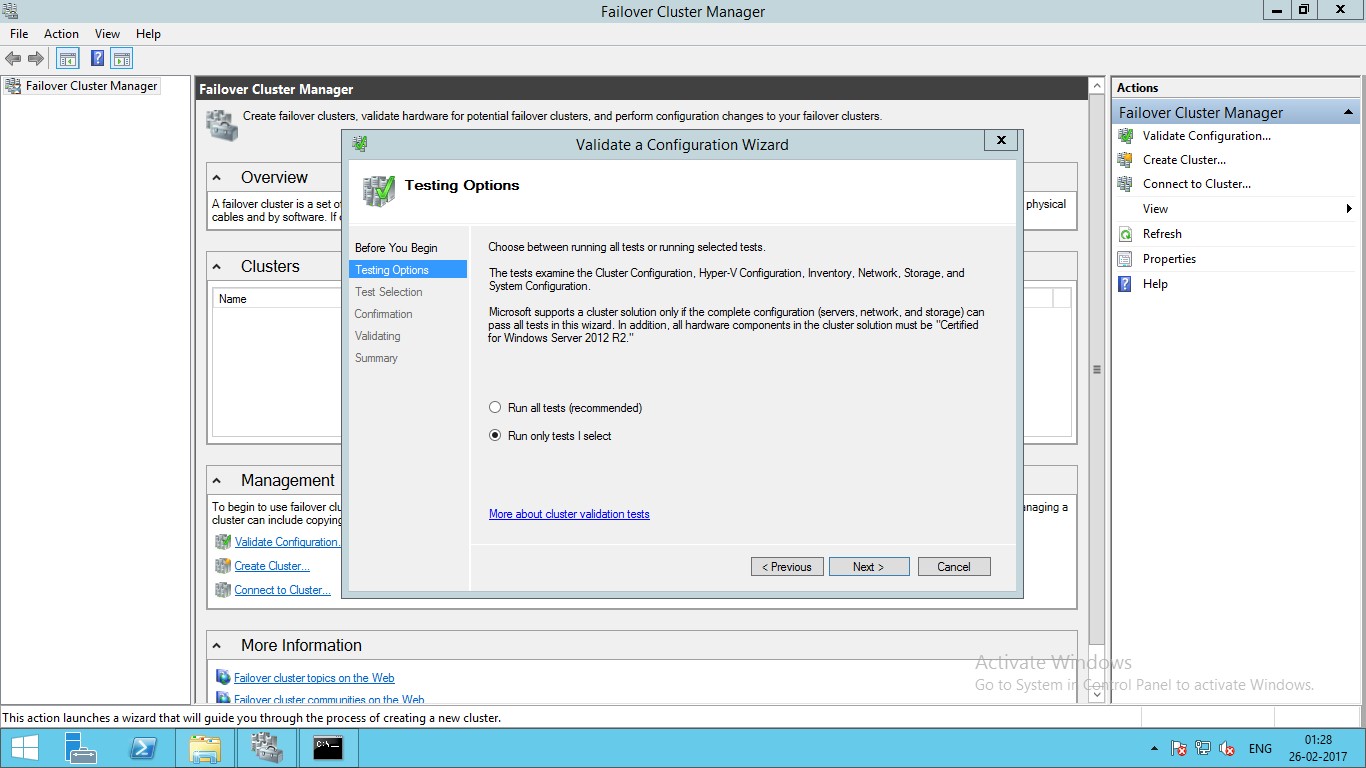Image resolution: width=1366 pixels, height=768 pixels.
Task: Show hidden icons in system tray
Action: (1155, 748)
